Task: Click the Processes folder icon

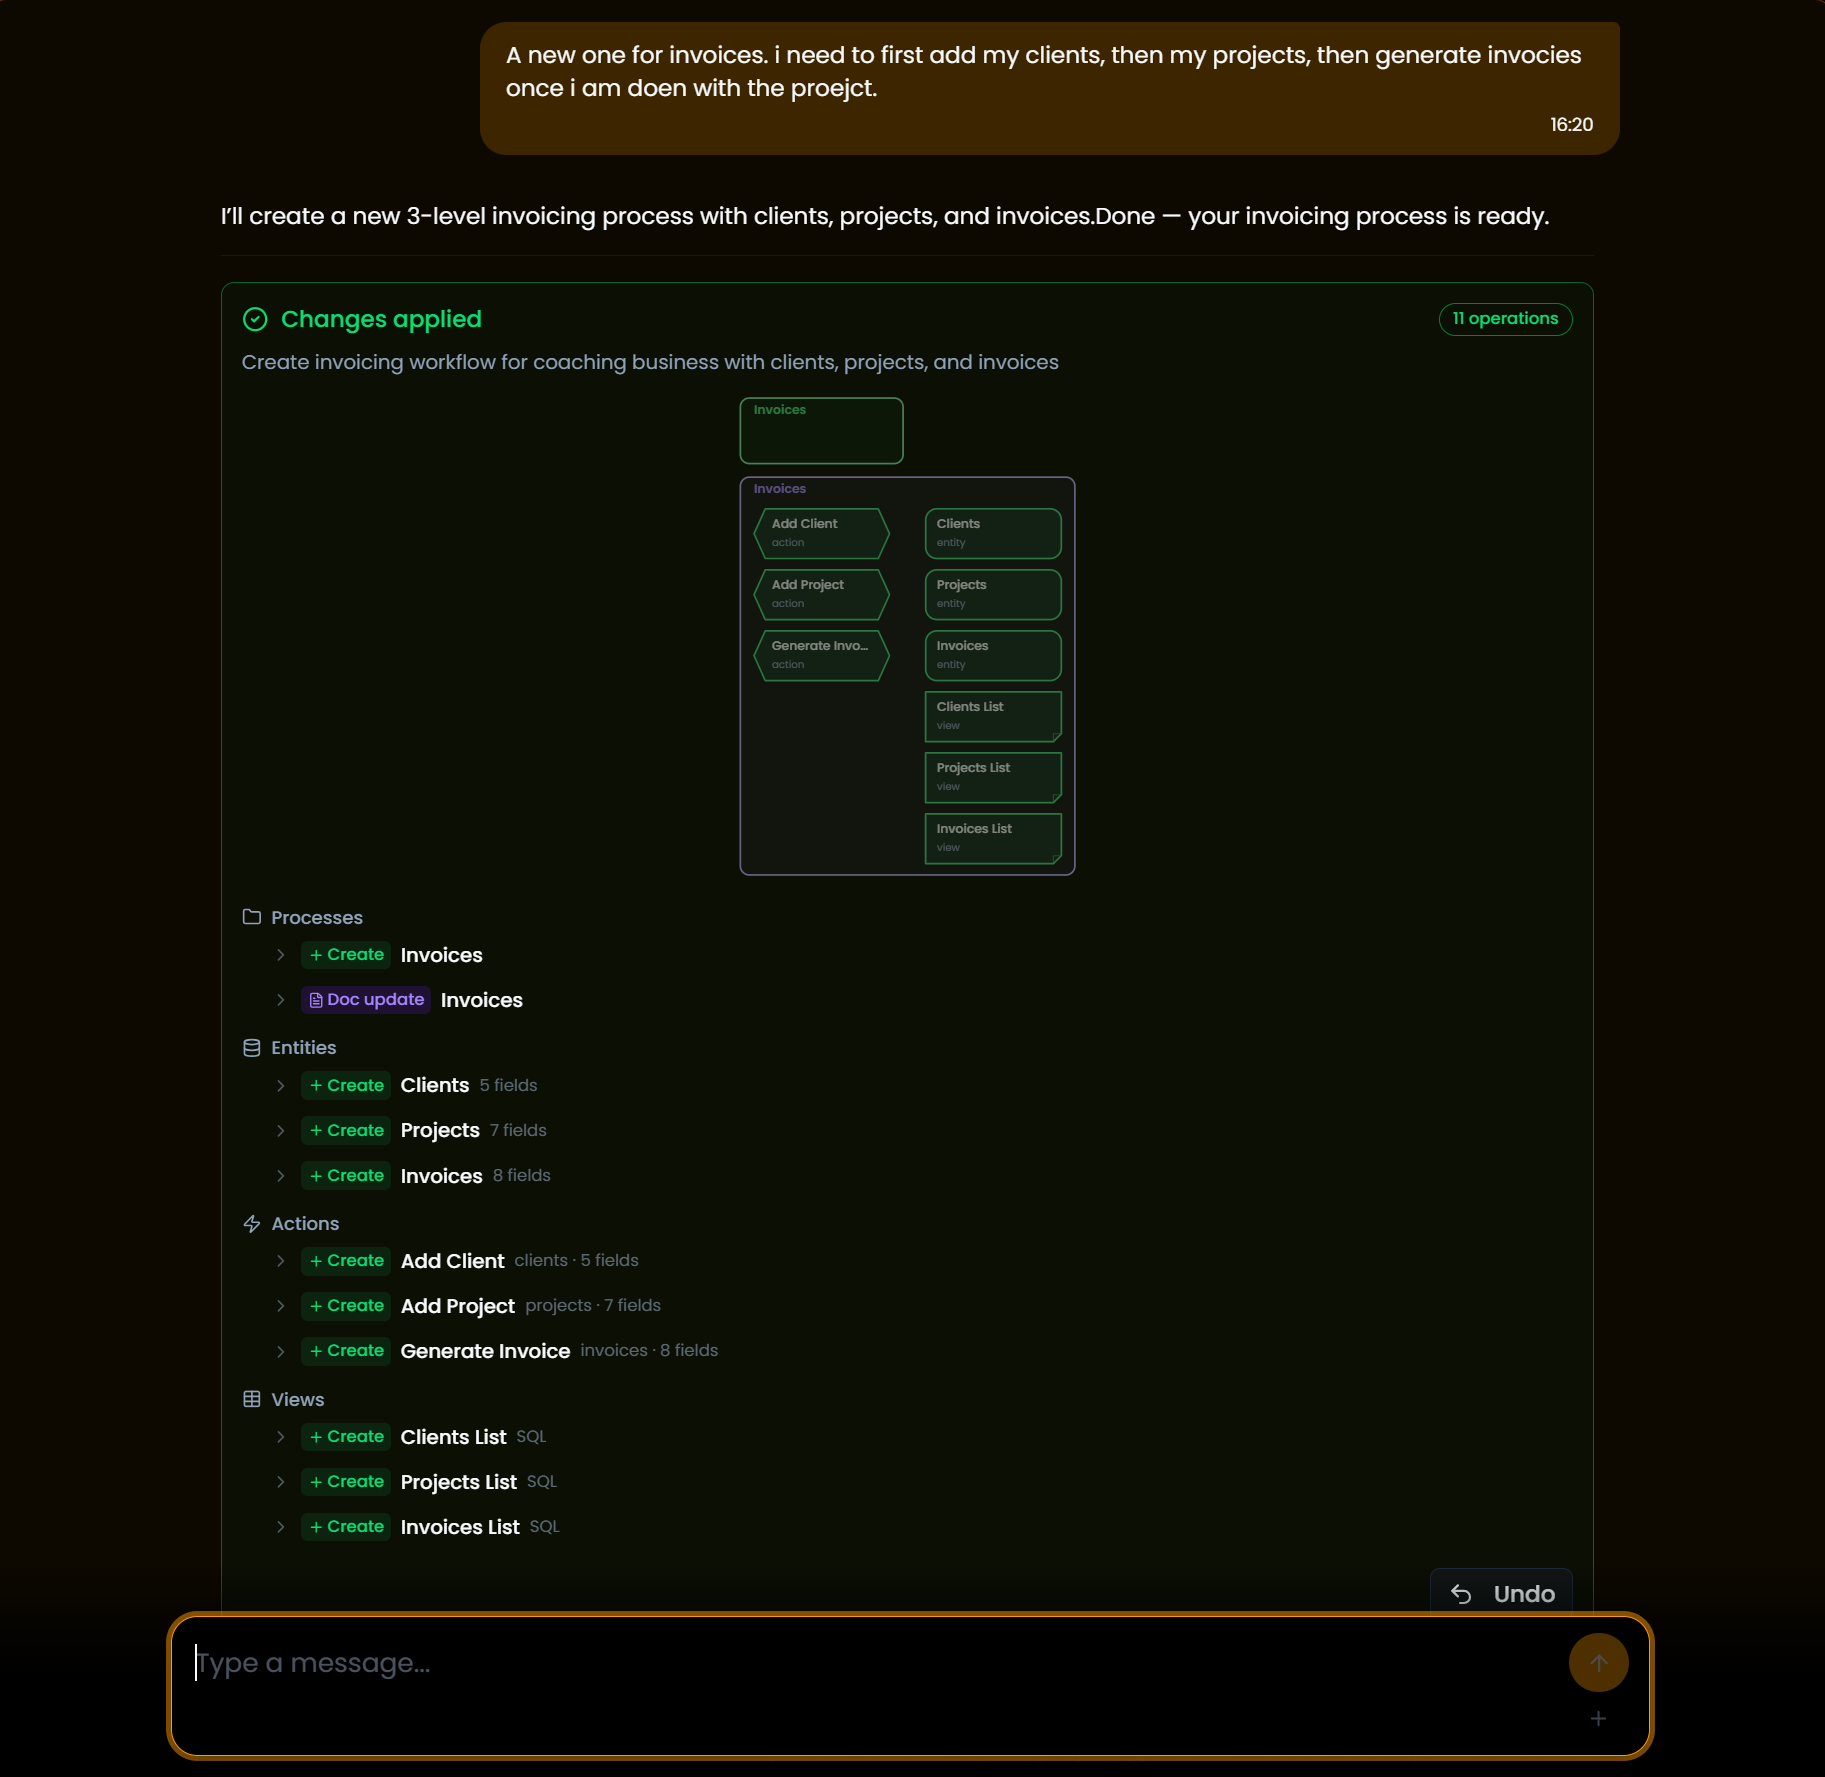Action: coord(252,917)
